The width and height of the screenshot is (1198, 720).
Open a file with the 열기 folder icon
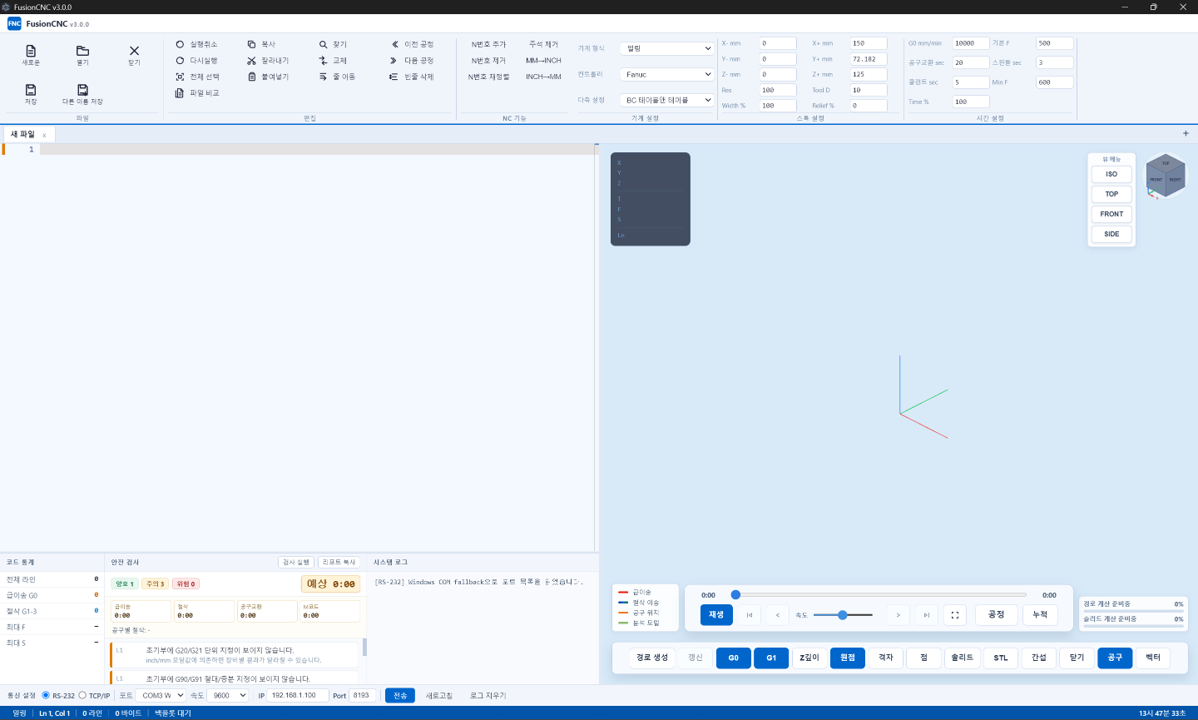83,51
